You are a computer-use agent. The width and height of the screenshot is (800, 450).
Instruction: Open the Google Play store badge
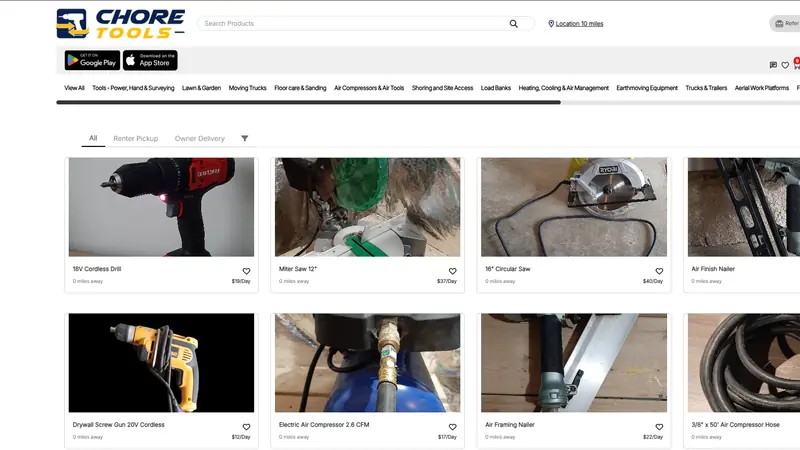pos(92,60)
